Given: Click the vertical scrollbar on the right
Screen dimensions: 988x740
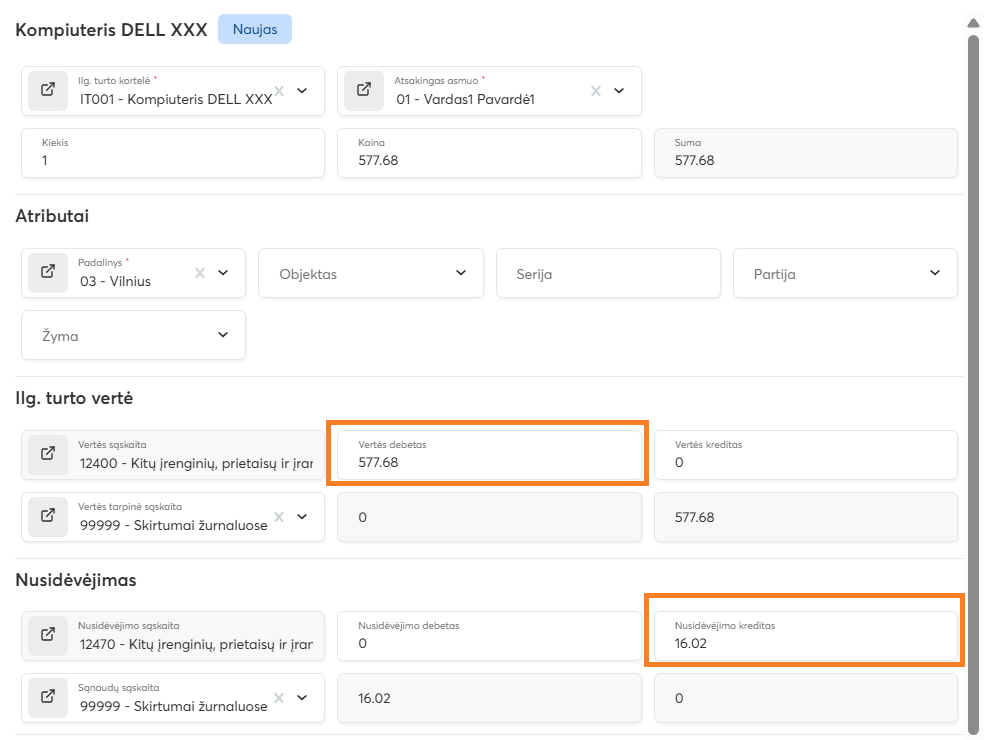Looking at the screenshot, I should 973,380.
